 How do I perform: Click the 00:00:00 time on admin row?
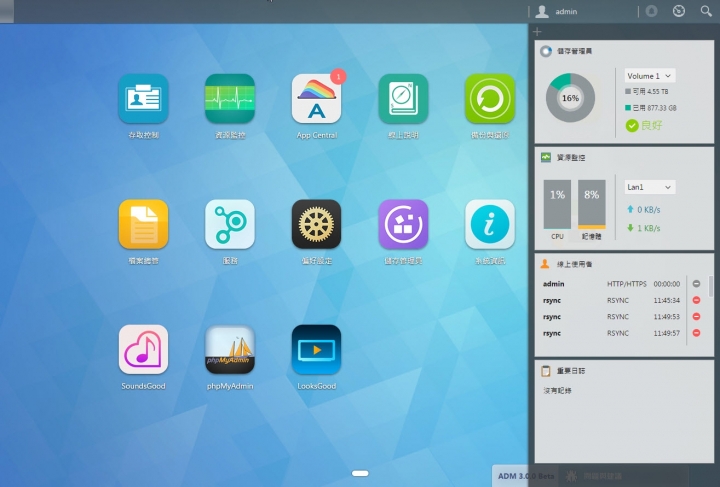(x=667, y=284)
